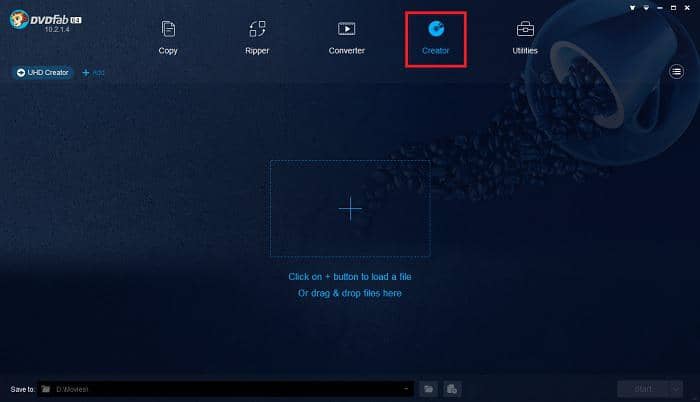700x402 pixels.
Task: Click the Start button
Action: click(x=643, y=389)
